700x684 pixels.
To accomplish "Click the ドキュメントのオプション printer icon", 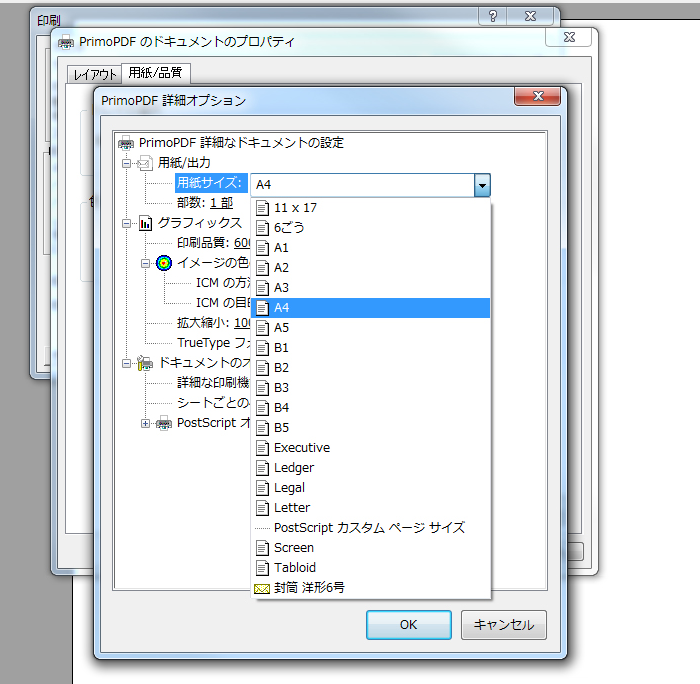I will pos(145,363).
